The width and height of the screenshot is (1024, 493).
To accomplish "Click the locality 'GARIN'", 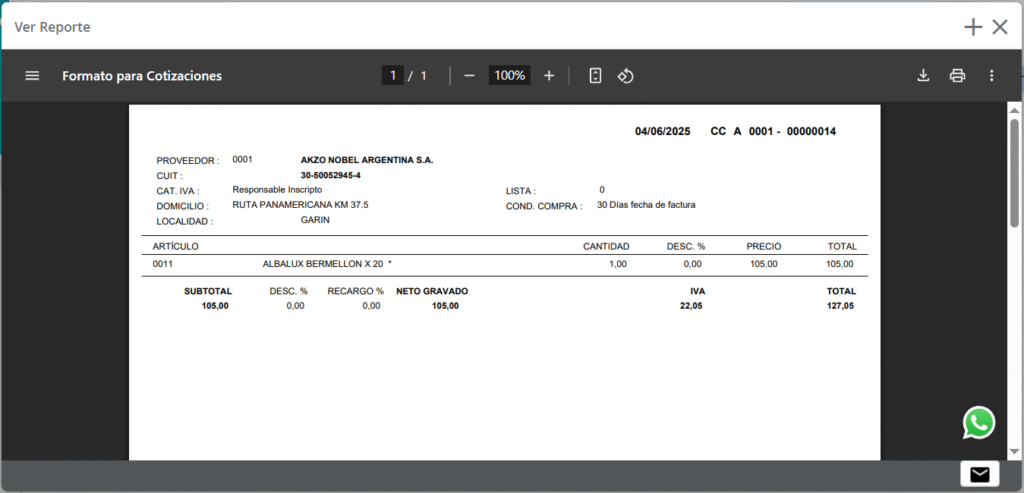I will pos(315,220).
